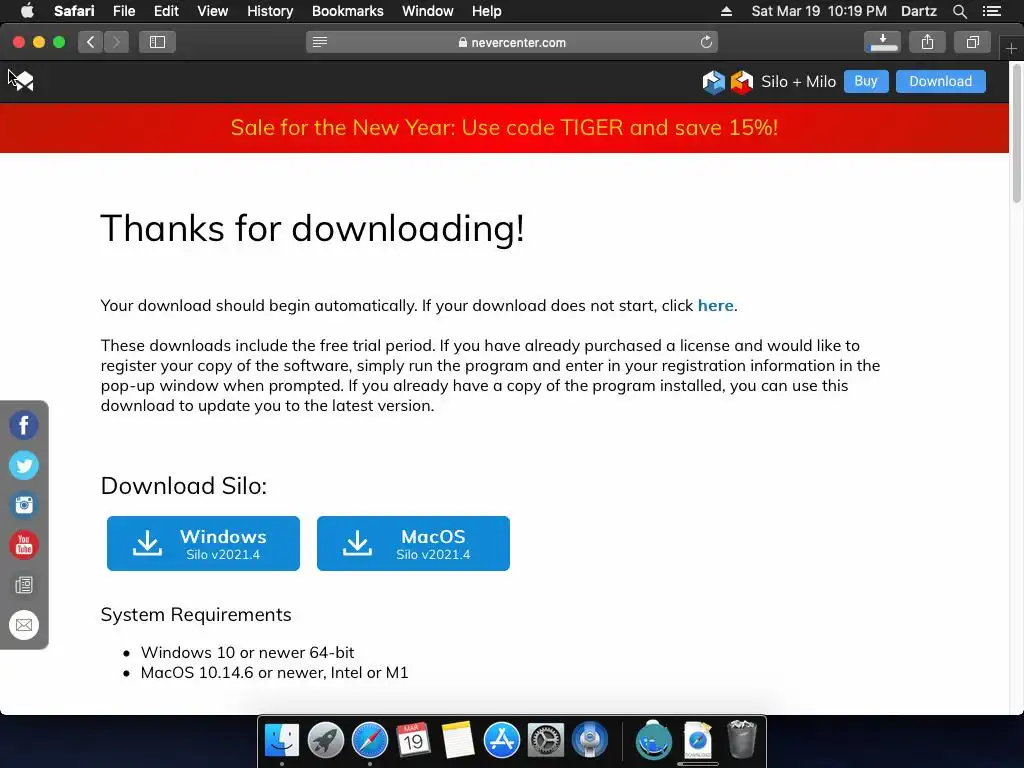This screenshot has width=1024, height=768.
Task: Open the Trash in the Dock
Action: (741, 740)
